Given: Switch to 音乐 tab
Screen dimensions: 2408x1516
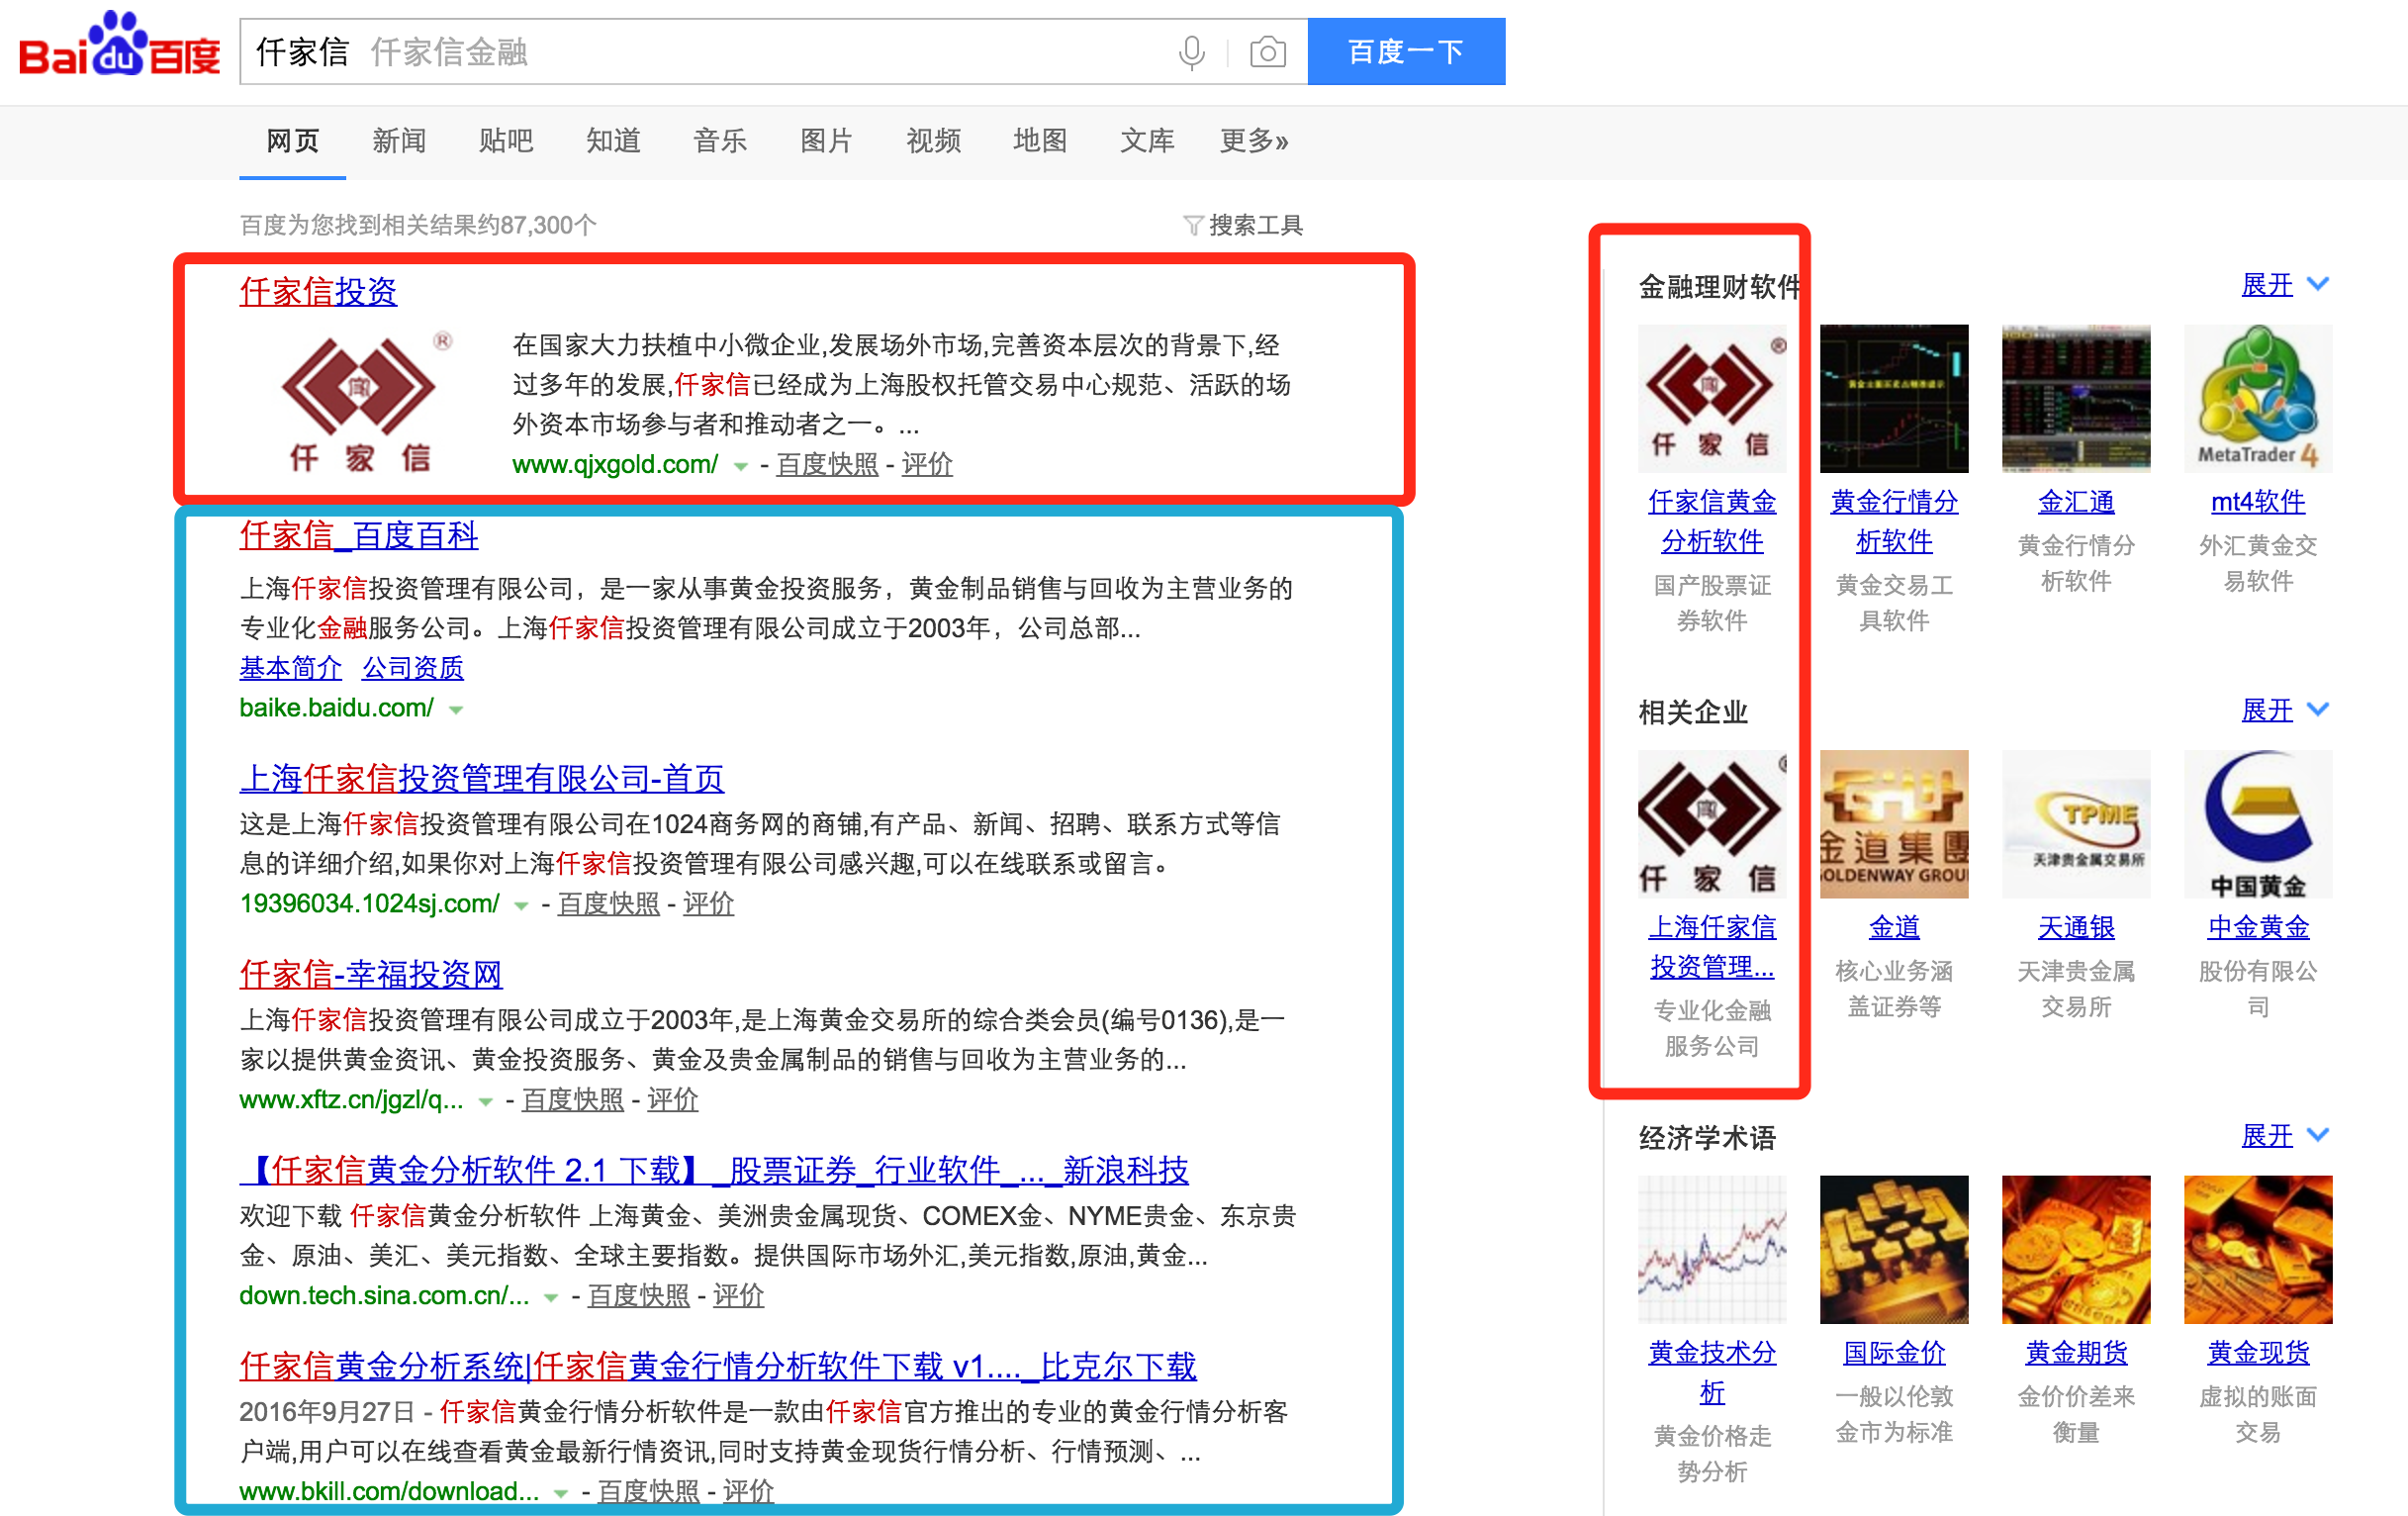Looking at the screenshot, I should pos(720,141).
